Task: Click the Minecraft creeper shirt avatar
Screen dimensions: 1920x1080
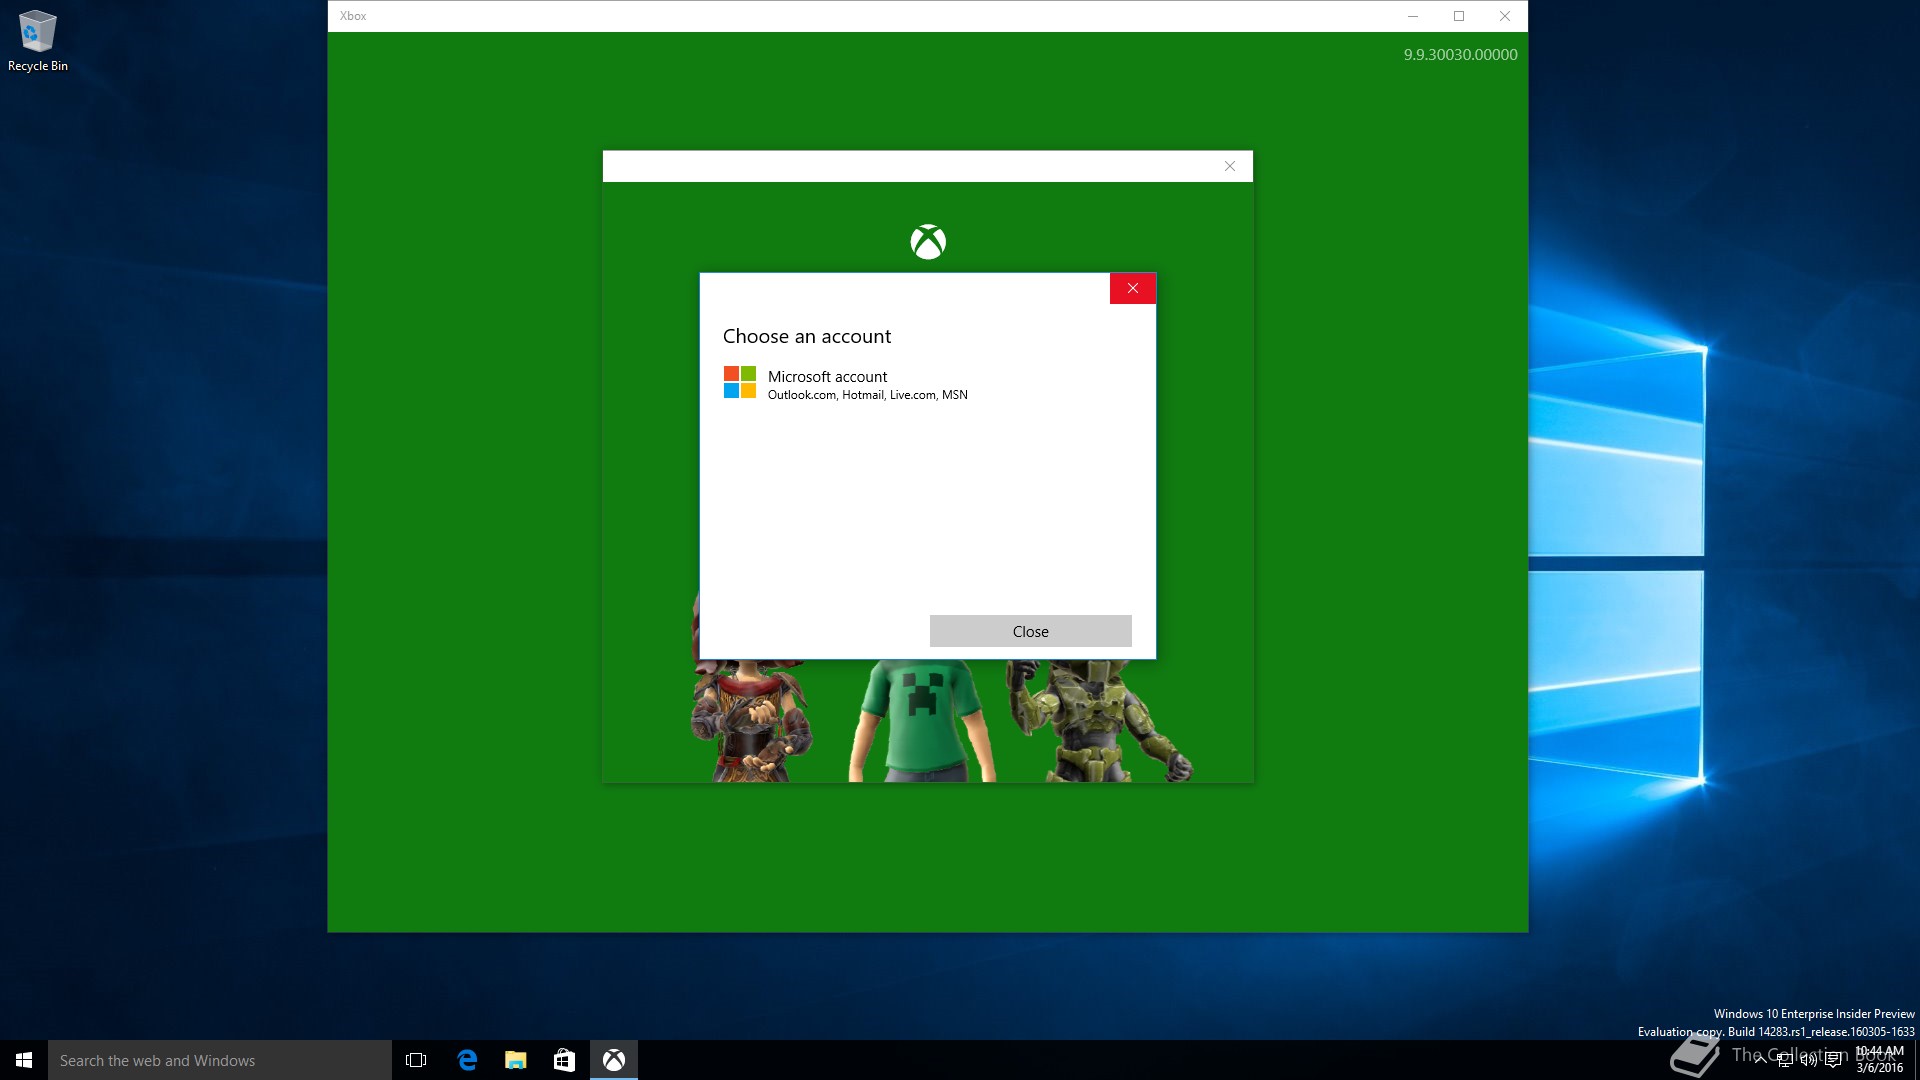Action: pyautogui.click(x=922, y=720)
